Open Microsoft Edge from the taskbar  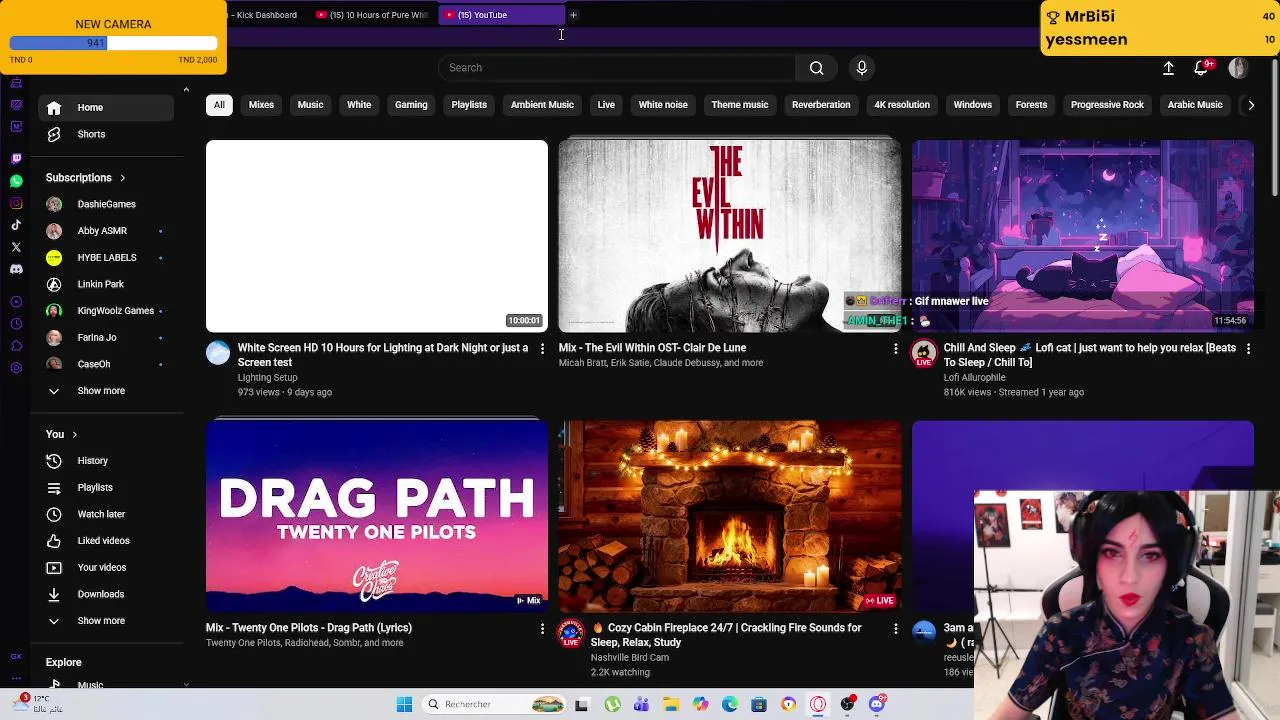tap(730, 704)
